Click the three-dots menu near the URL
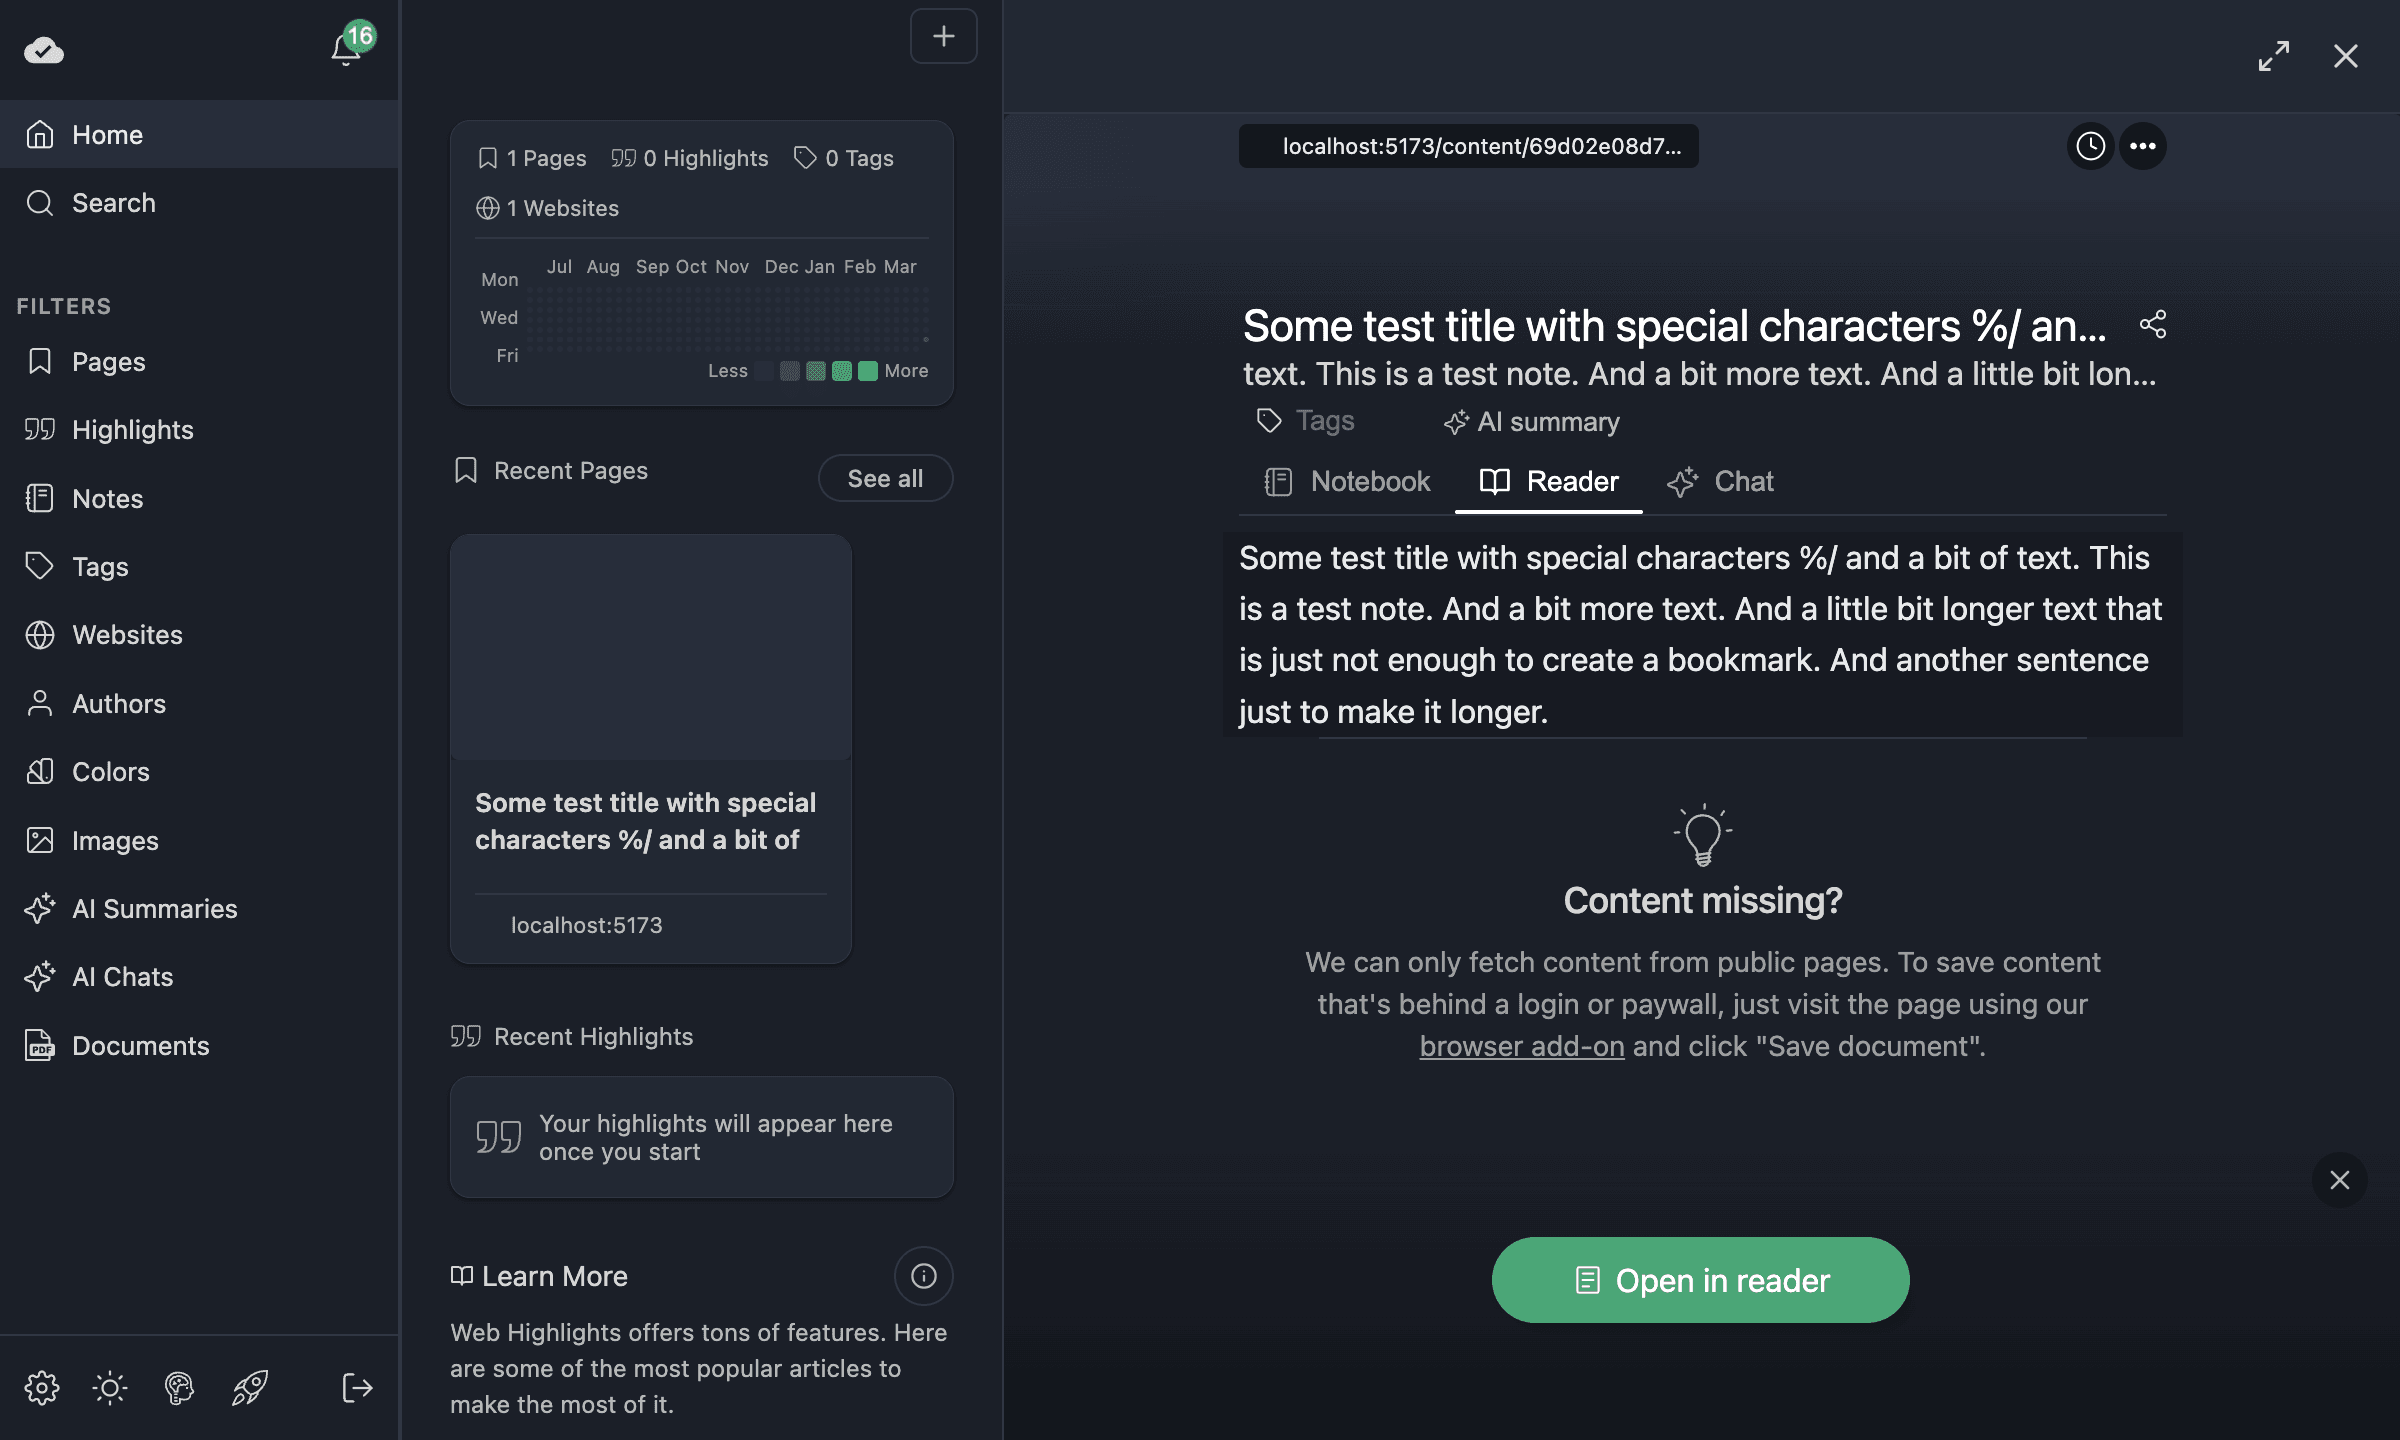 [2143, 146]
